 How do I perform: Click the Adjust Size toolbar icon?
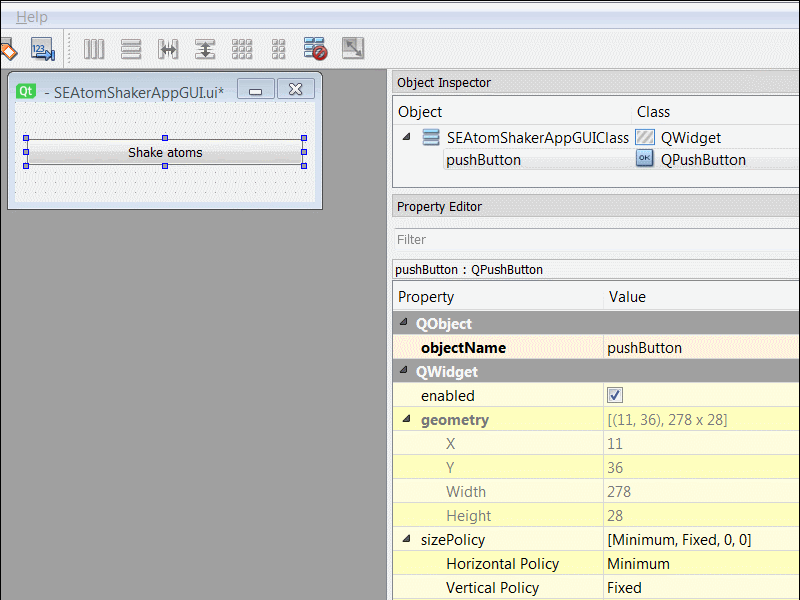pos(353,48)
